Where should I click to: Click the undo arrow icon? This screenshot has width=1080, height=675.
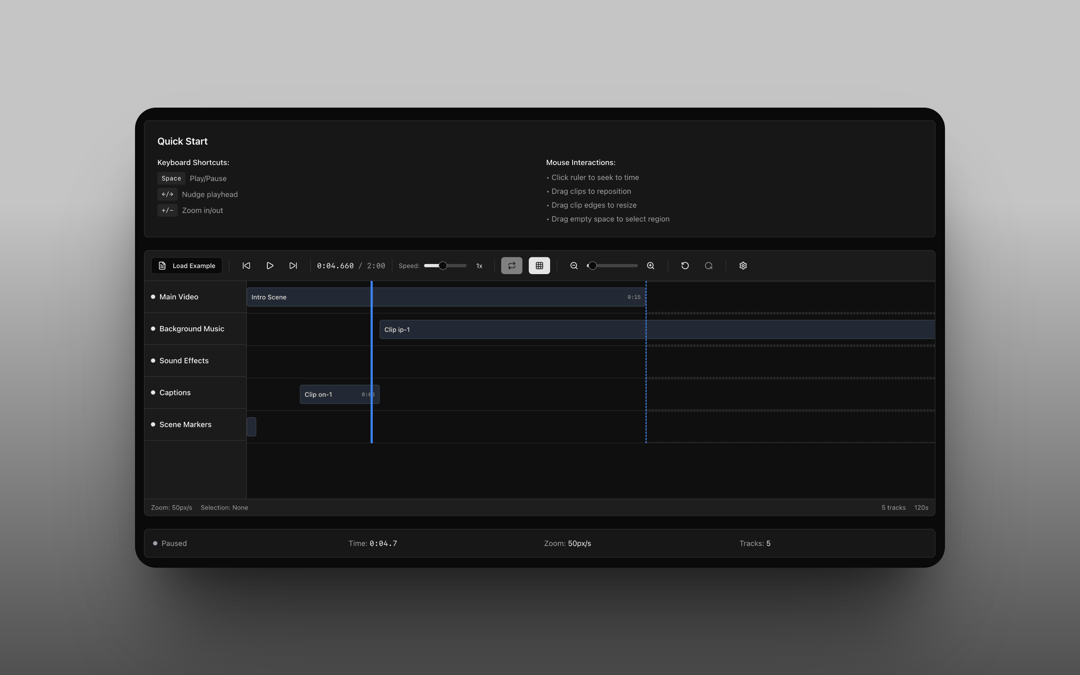pos(685,266)
